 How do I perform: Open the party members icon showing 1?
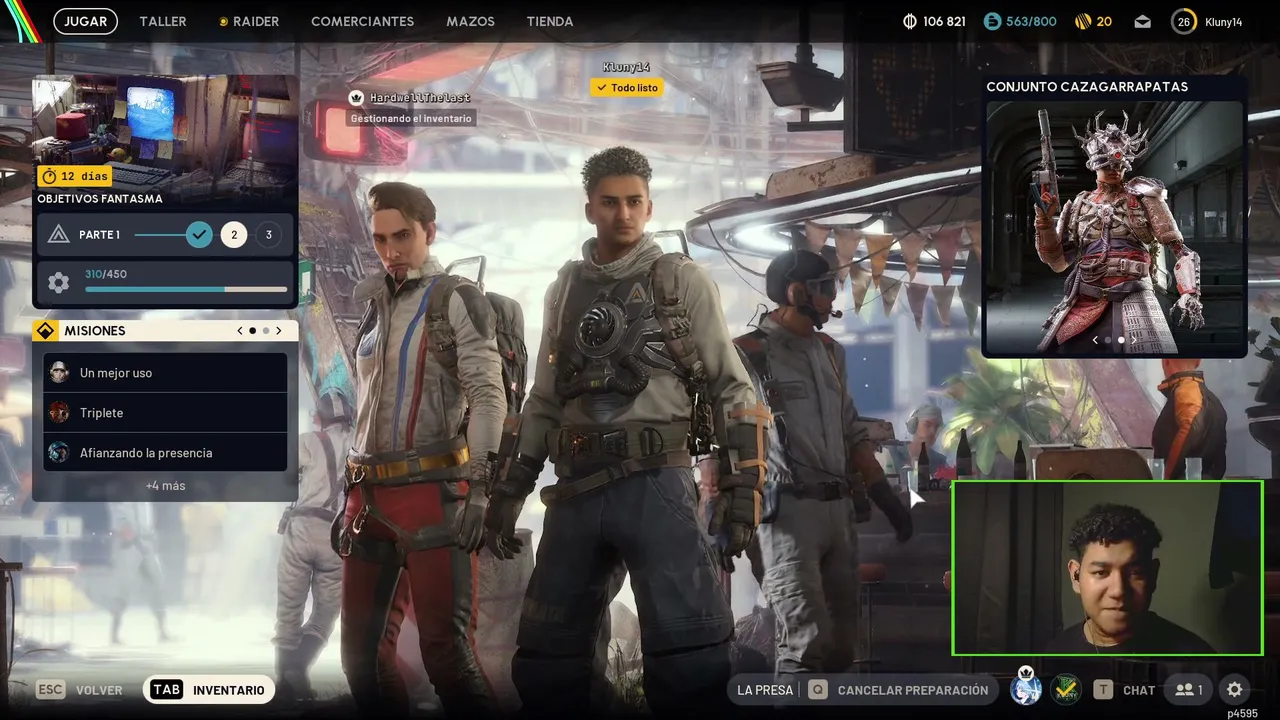(1189, 690)
